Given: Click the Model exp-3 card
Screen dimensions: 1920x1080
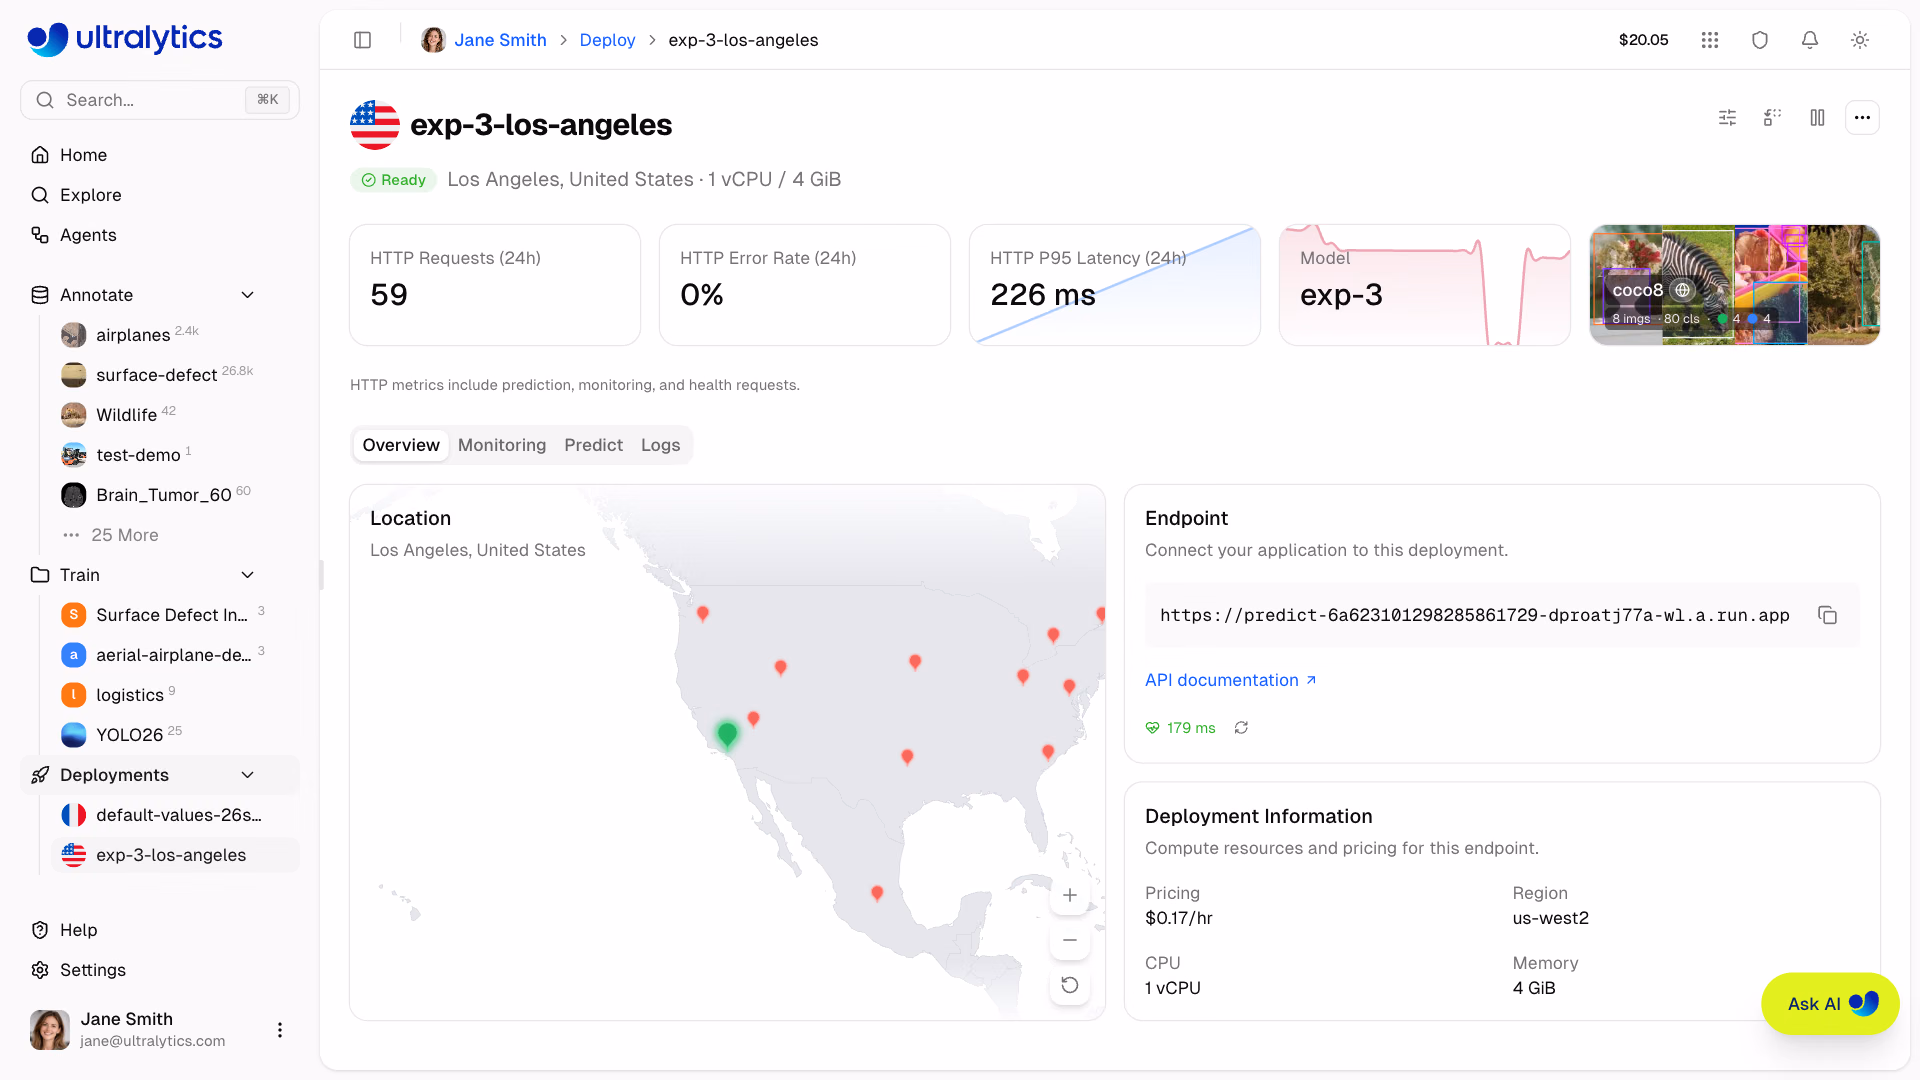Looking at the screenshot, I should pos(1425,285).
